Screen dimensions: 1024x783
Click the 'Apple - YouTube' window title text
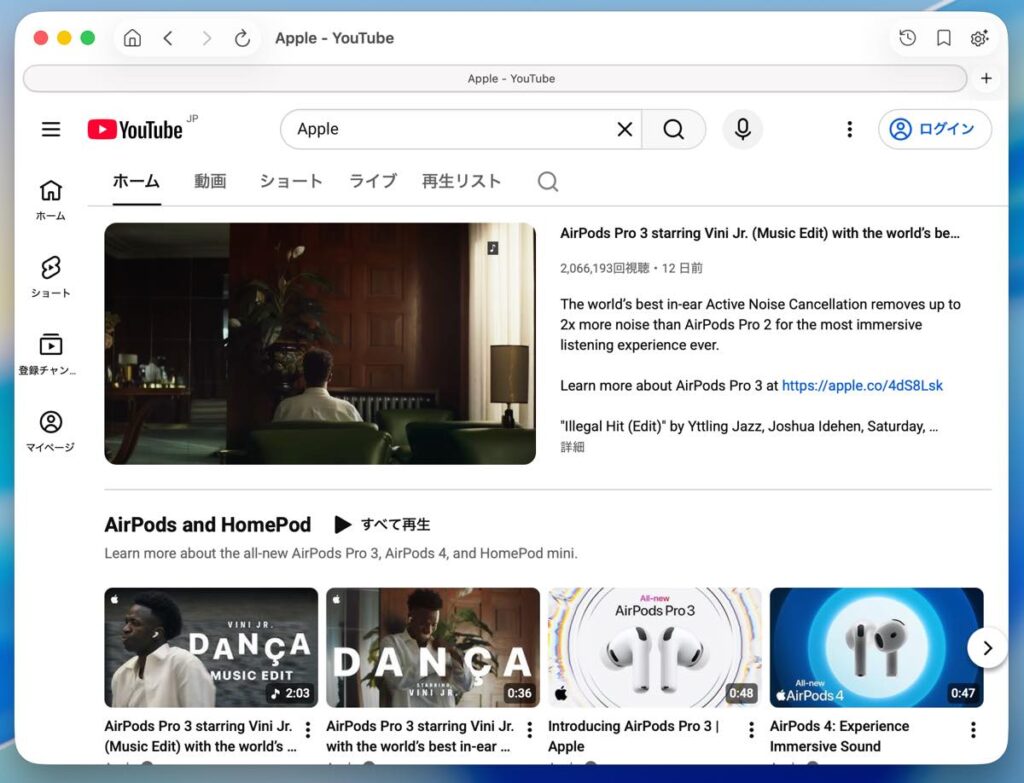point(334,38)
